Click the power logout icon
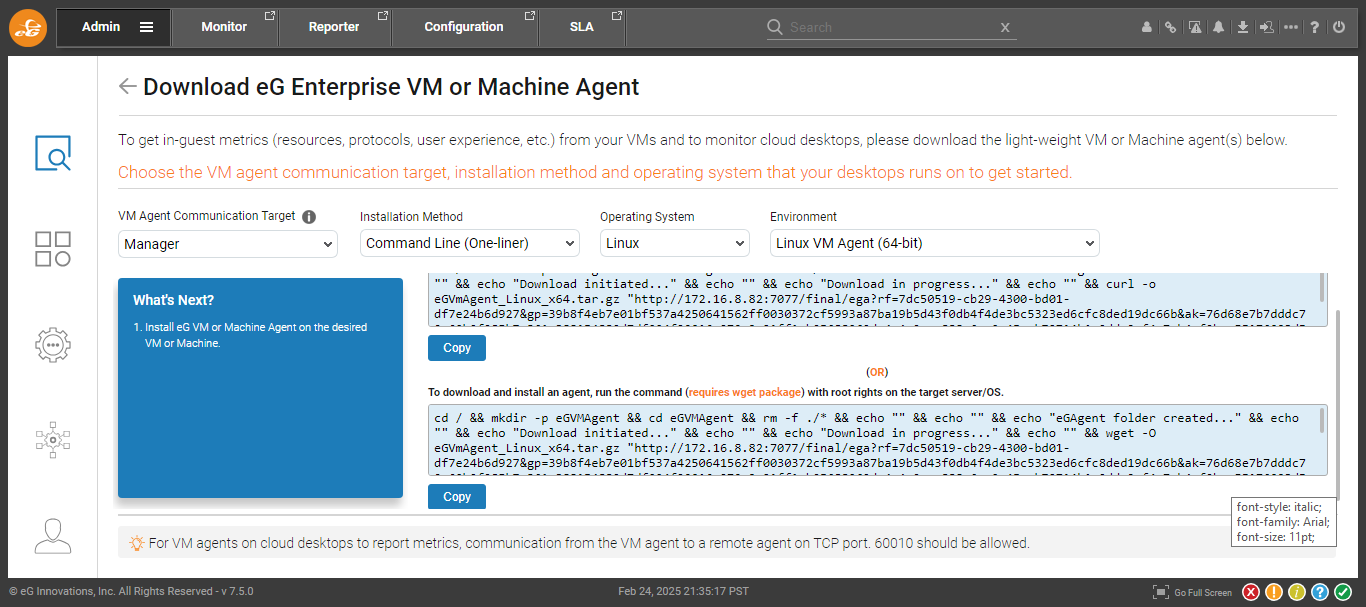The height and width of the screenshot is (607, 1366). click(1340, 28)
